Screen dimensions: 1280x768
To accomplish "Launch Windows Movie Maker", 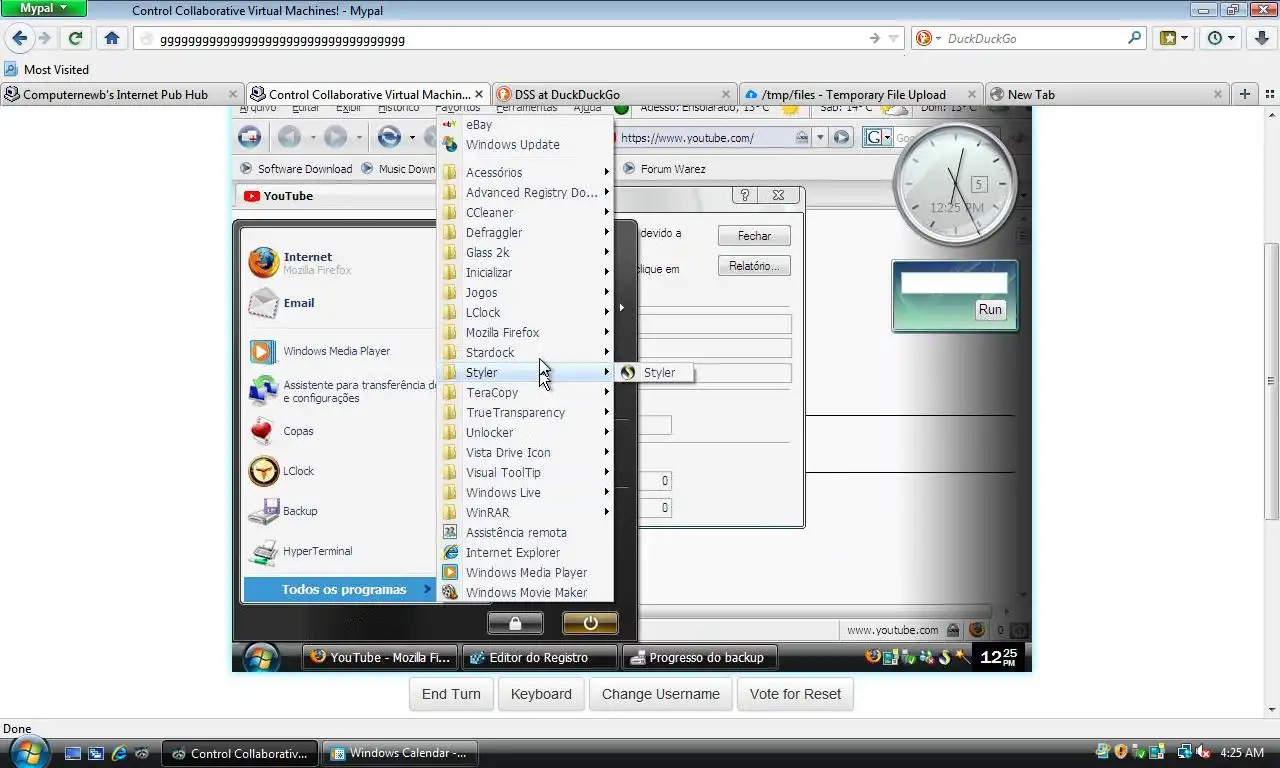I will (525, 593).
